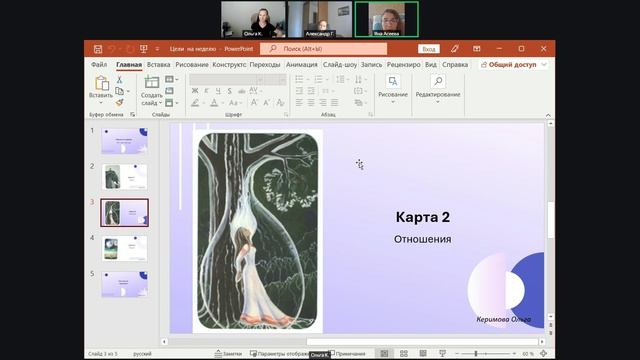This screenshot has width=640, height=360.
Task: Click the Copy icon in clipboard group
Action: pyautogui.click(x=119, y=91)
